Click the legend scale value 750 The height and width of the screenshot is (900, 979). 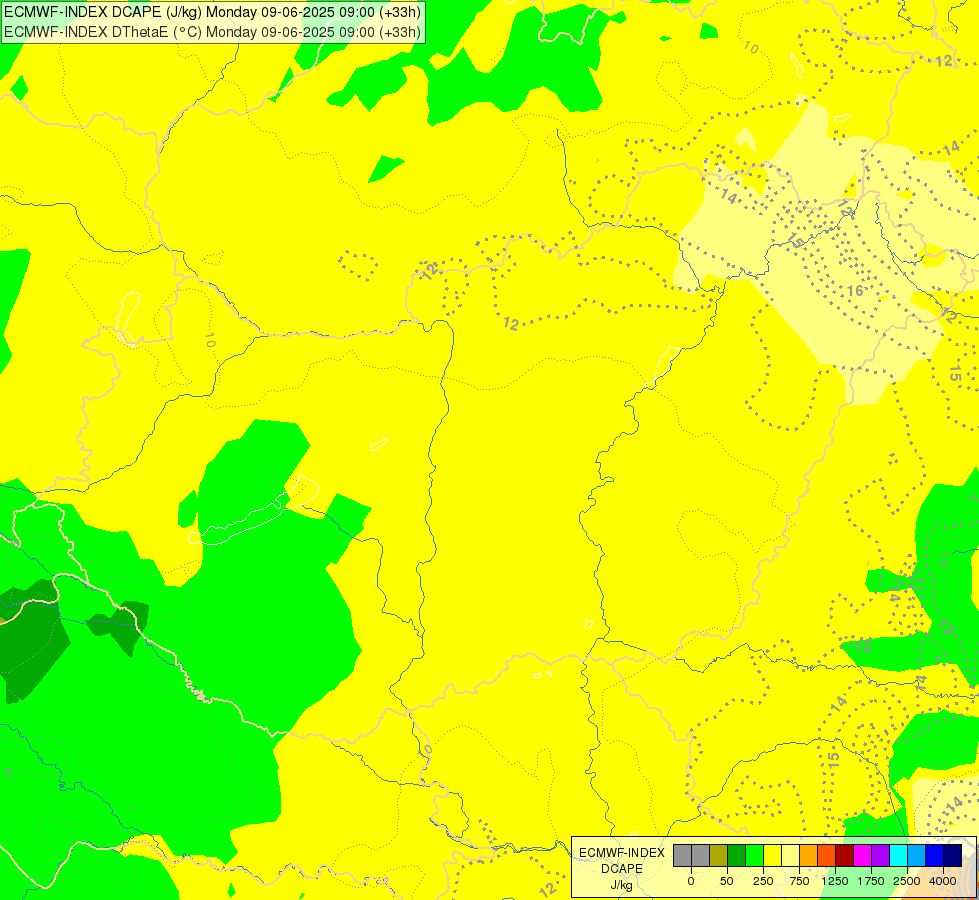click(799, 881)
